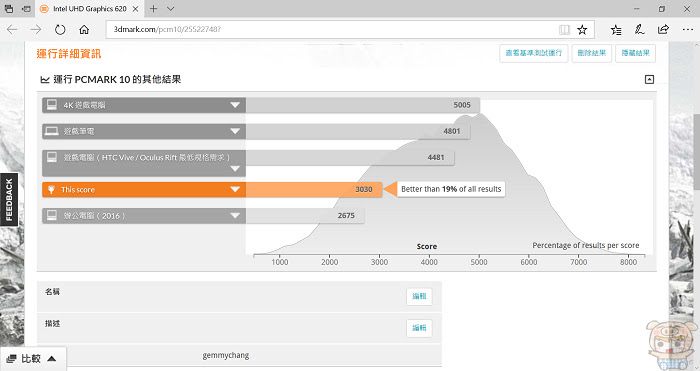Expand the office PC 2016 row
700x371 pixels.
[235, 216]
